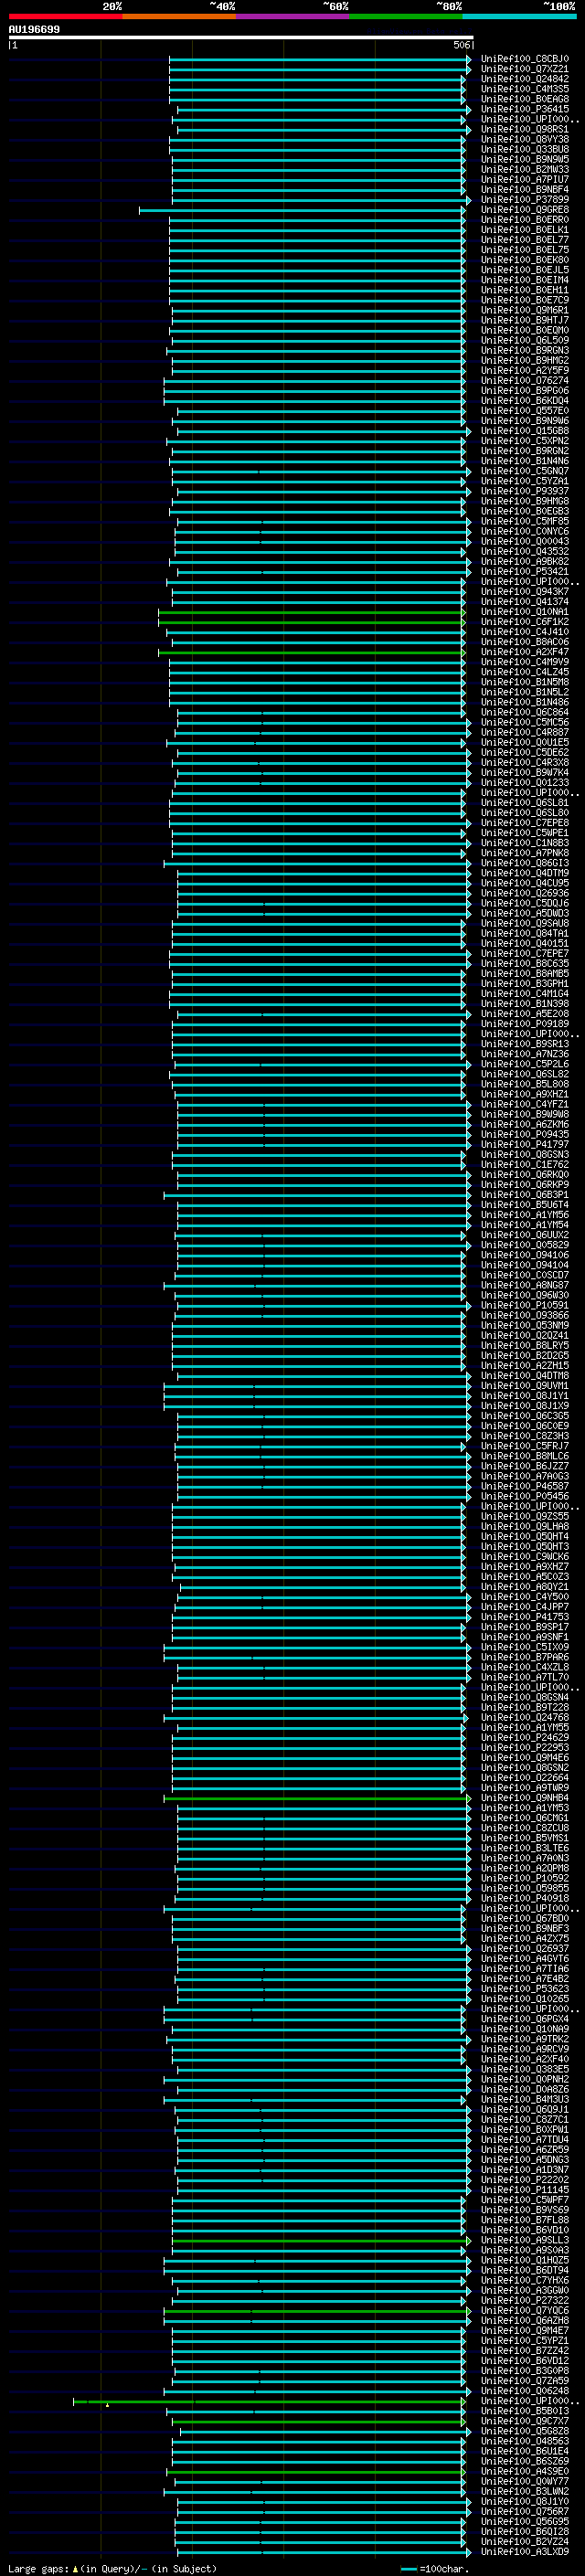Select the label UniRef100_B0EIM4
This screenshot has height=2576, width=585.
pos(524,280)
